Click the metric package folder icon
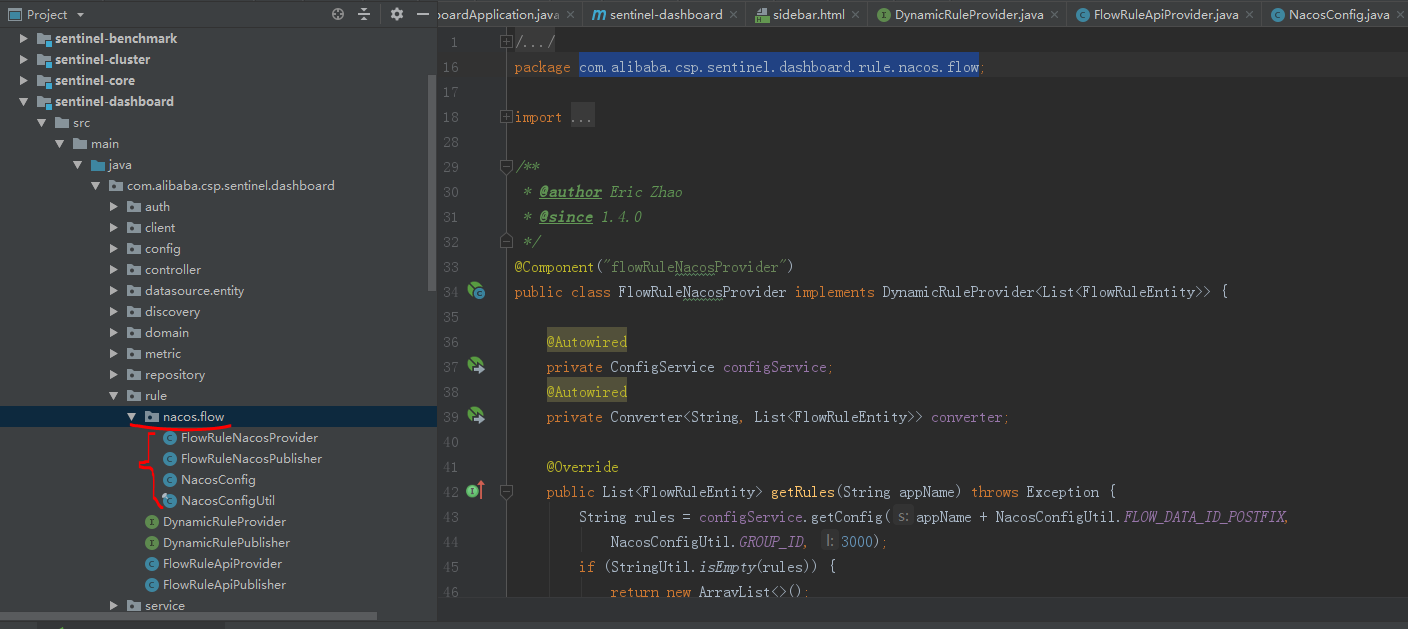The width and height of the screenshot is (1408, 629). [134, 353]
